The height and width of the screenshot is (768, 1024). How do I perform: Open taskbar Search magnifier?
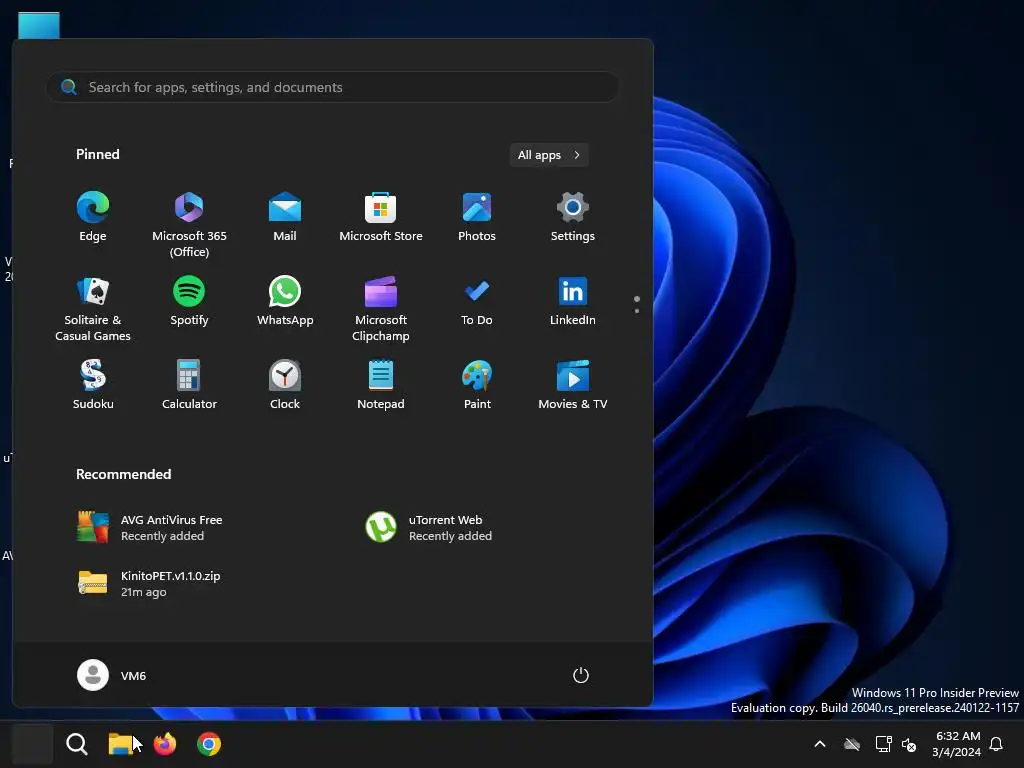click(76, 744)
